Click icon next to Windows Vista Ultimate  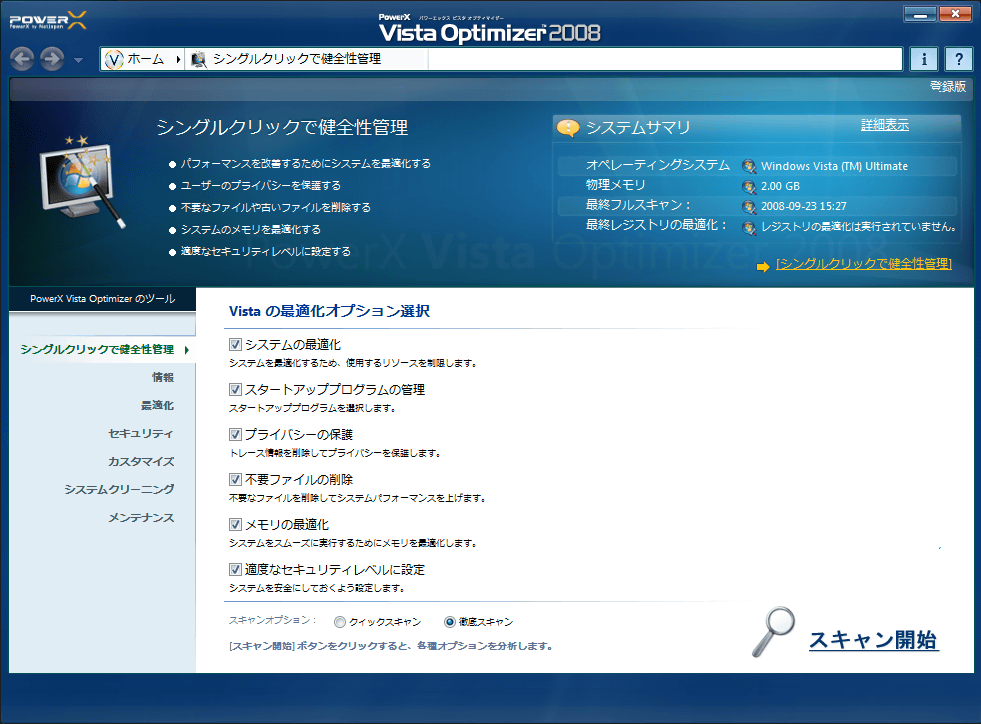pos(749,166)
